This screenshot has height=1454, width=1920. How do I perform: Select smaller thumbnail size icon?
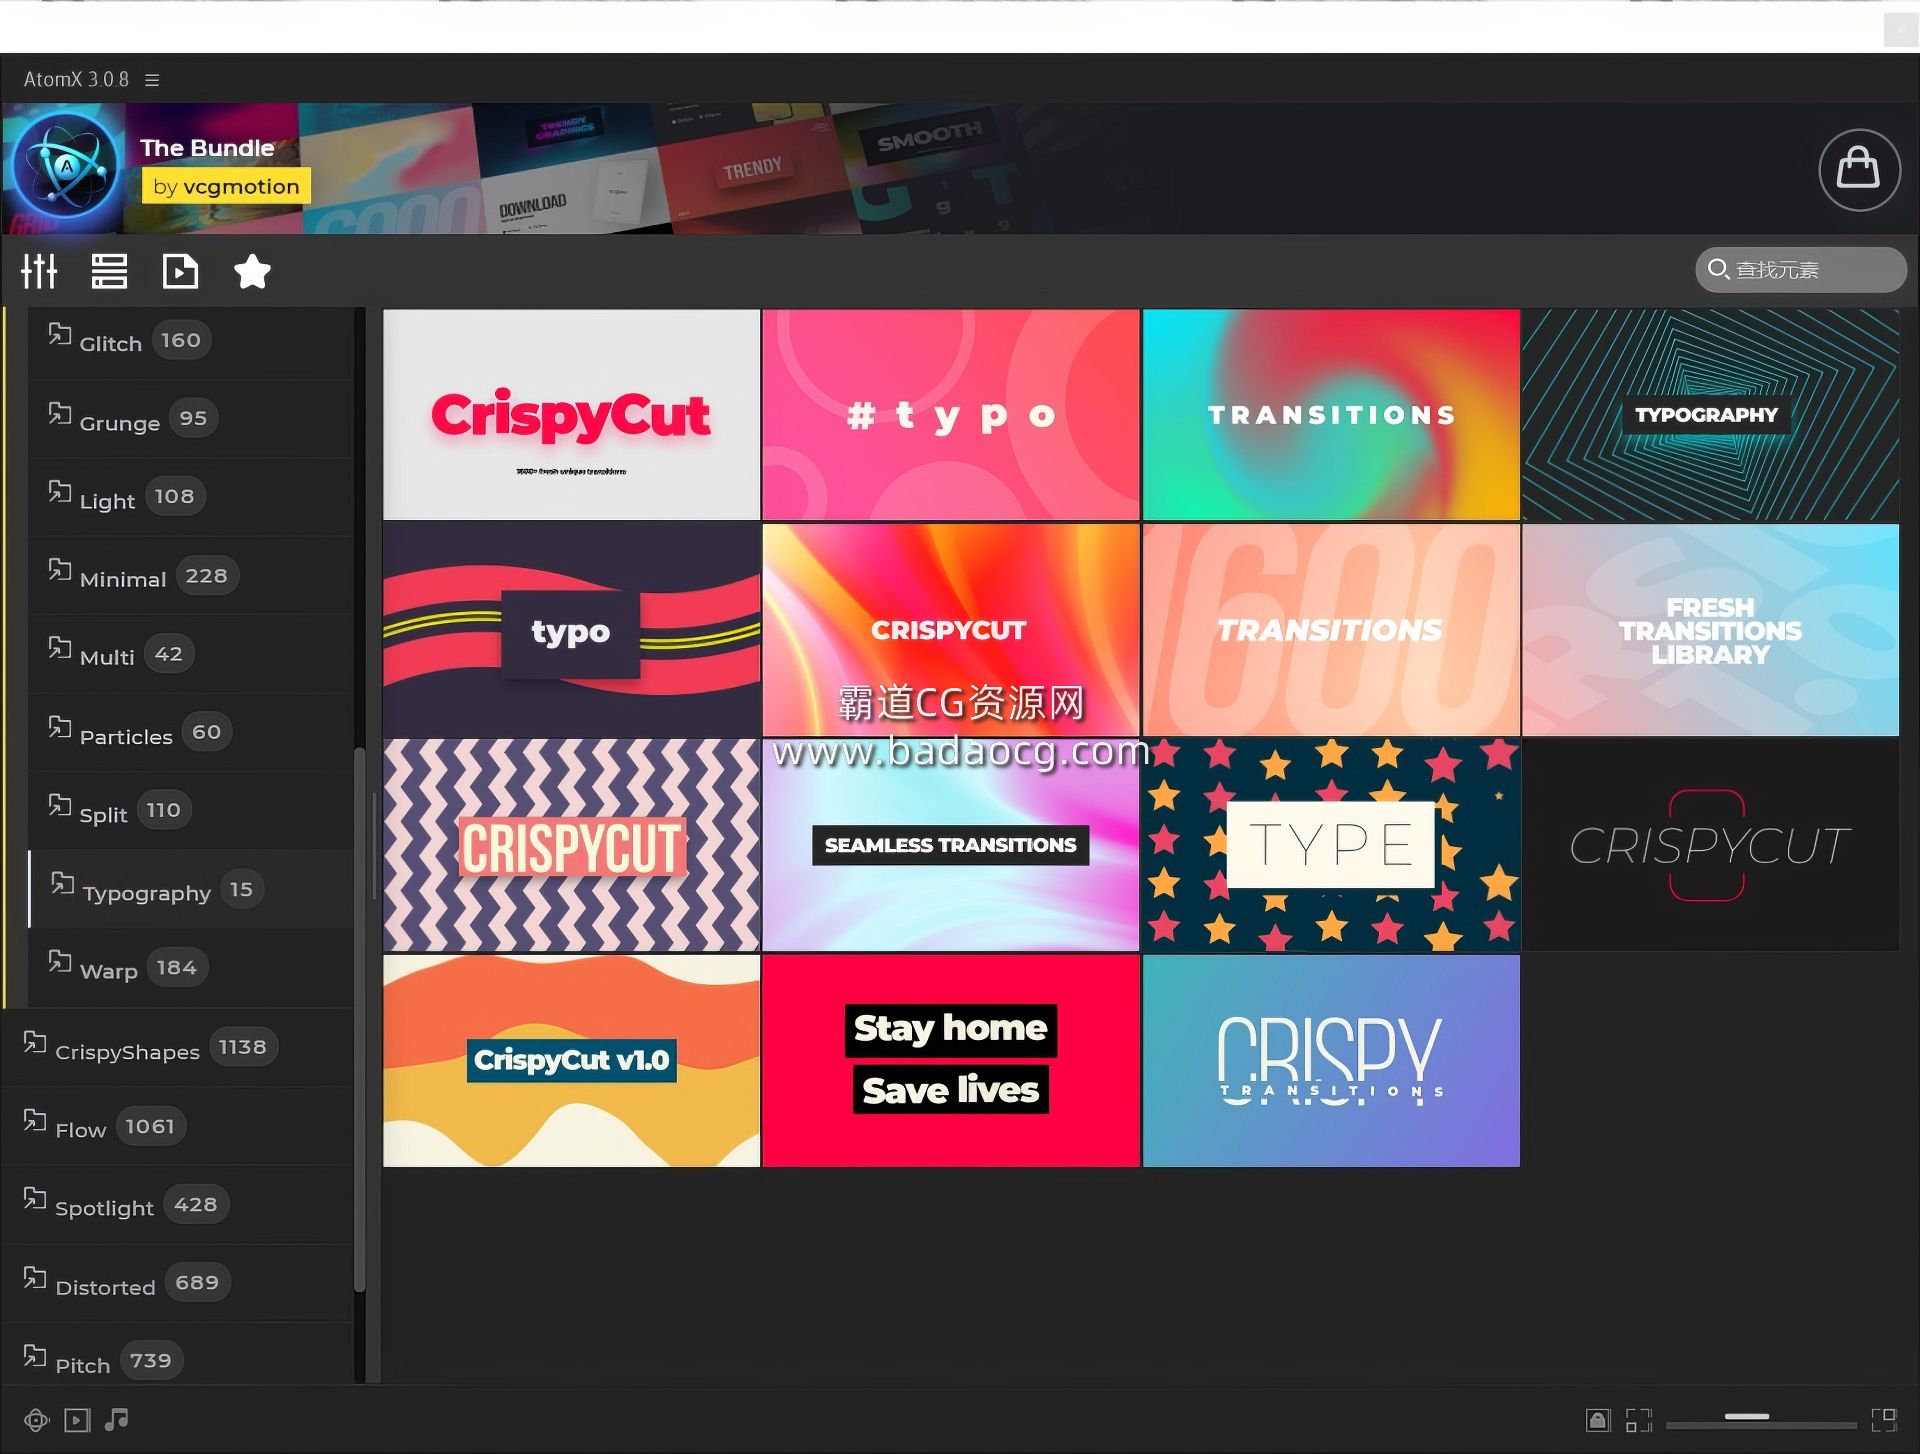tap(1638, 1420)
